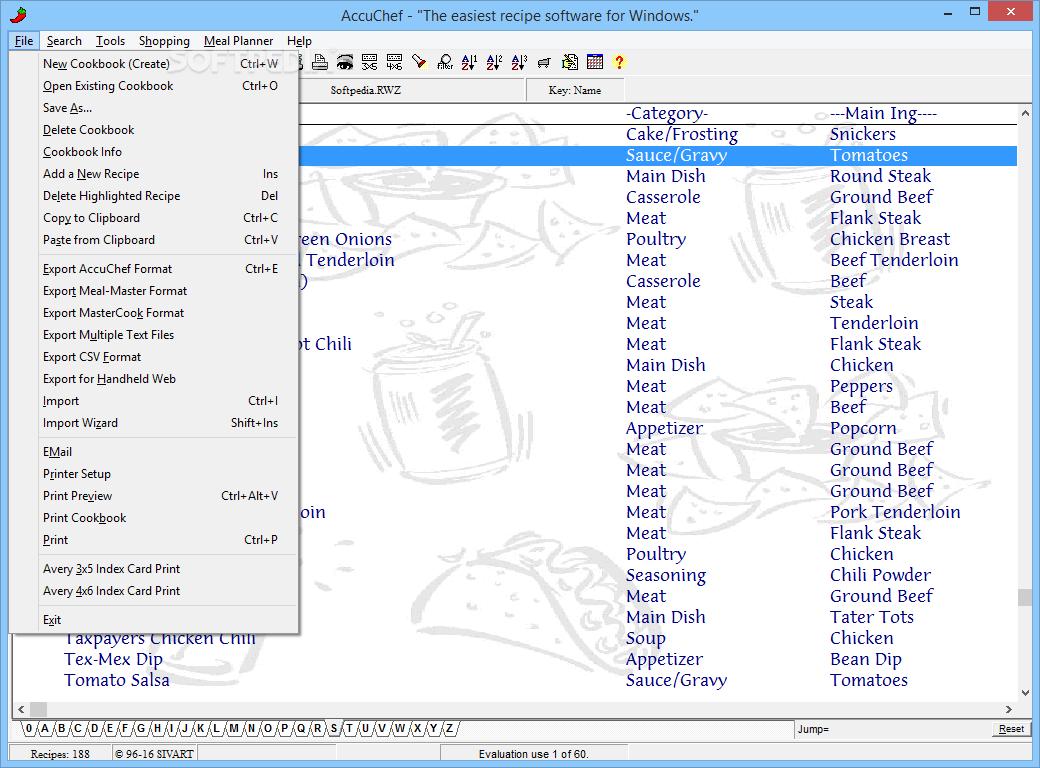Click the vertical scrollbar thumb
Screen dimensions: 1040x768
[1025, 597]
